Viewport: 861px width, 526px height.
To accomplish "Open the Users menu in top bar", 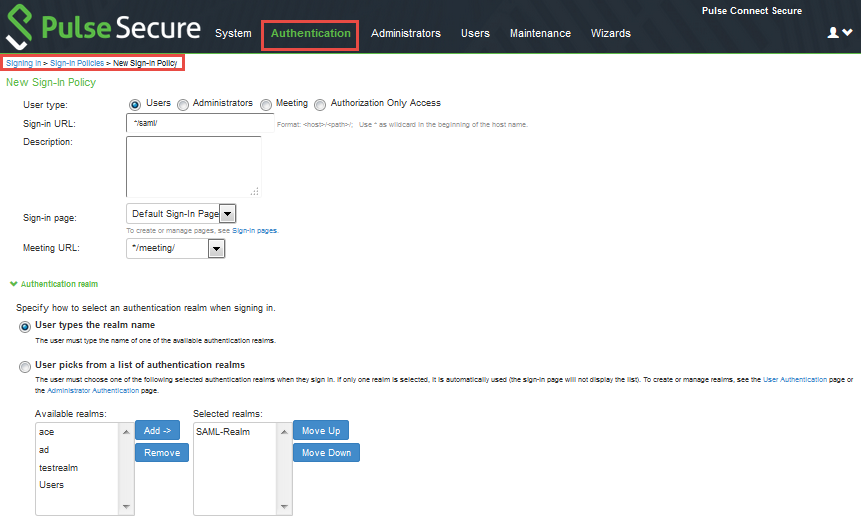I will tap(475, 33).
